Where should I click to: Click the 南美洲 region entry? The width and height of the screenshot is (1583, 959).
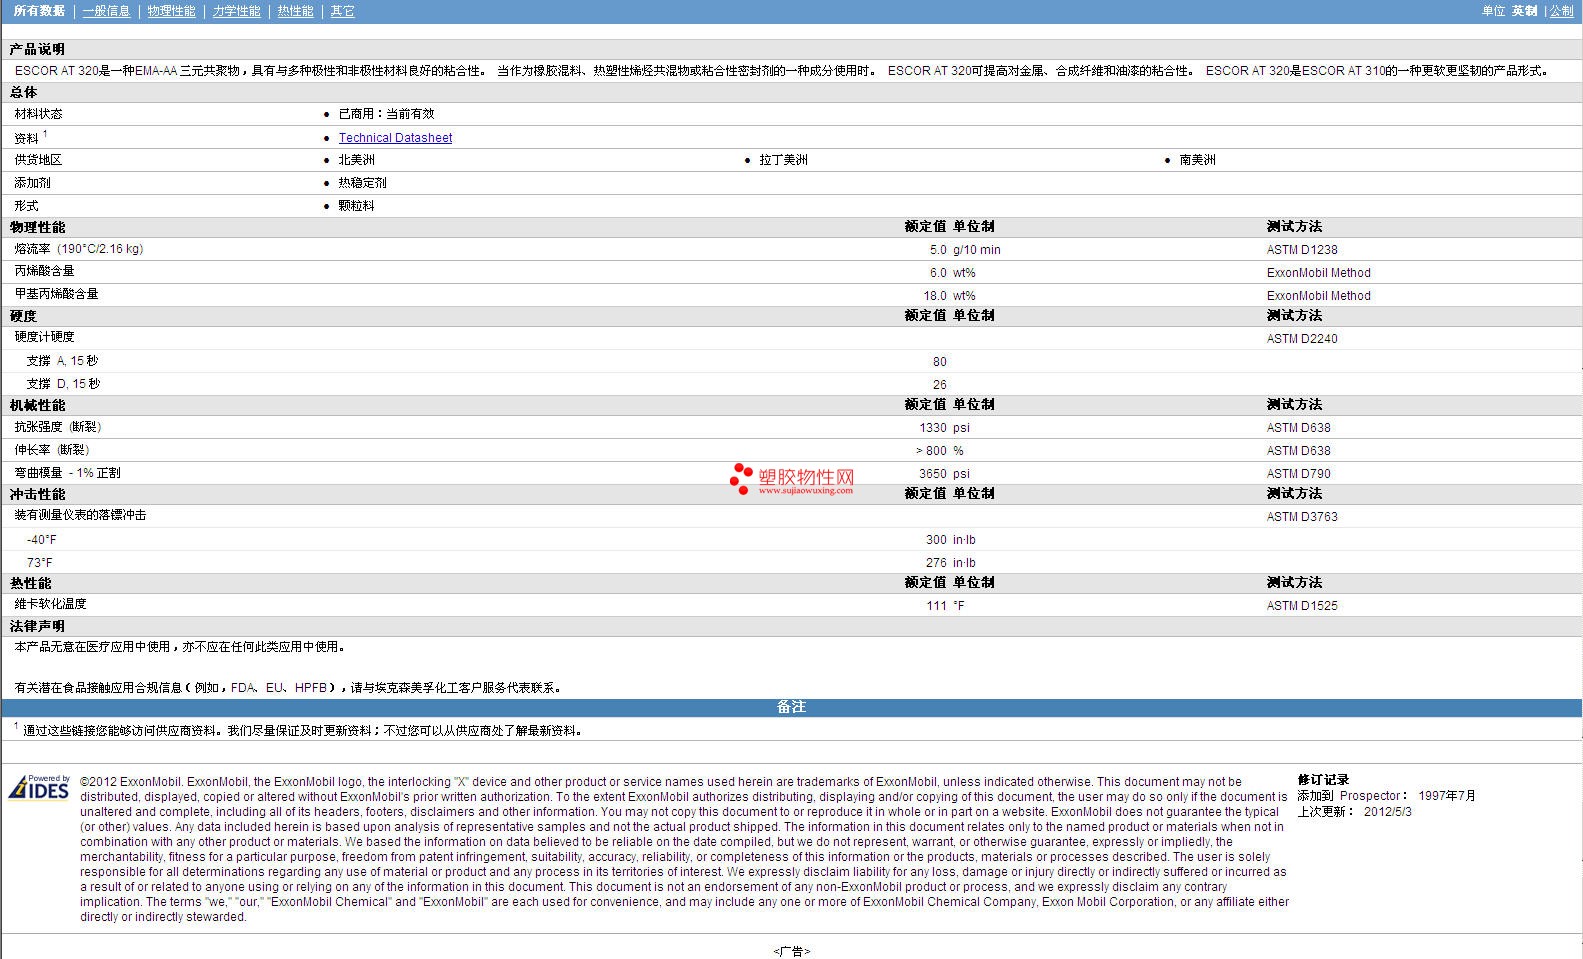[x=1197, y=160]
